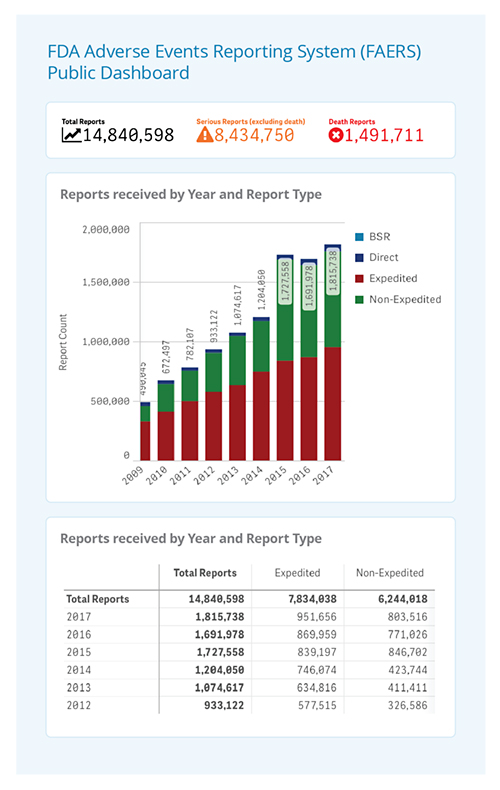Click the 2017 x-axis year label
The width and height of the screenshot is (500, 790).
(323, 475)
